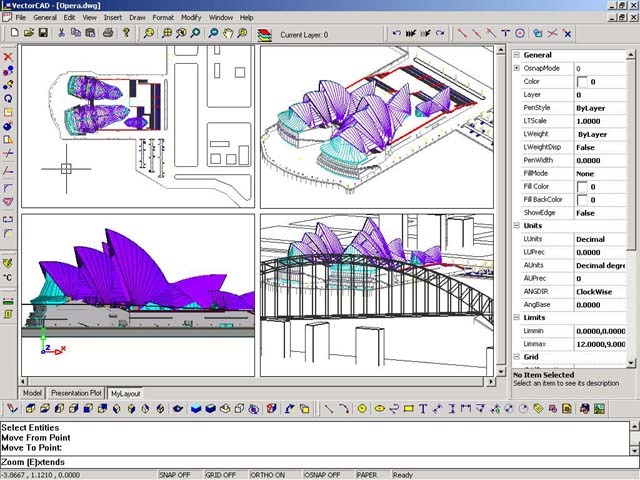Click the Redo arrow icon
640x480 pixels.
(x=440, y=33)
